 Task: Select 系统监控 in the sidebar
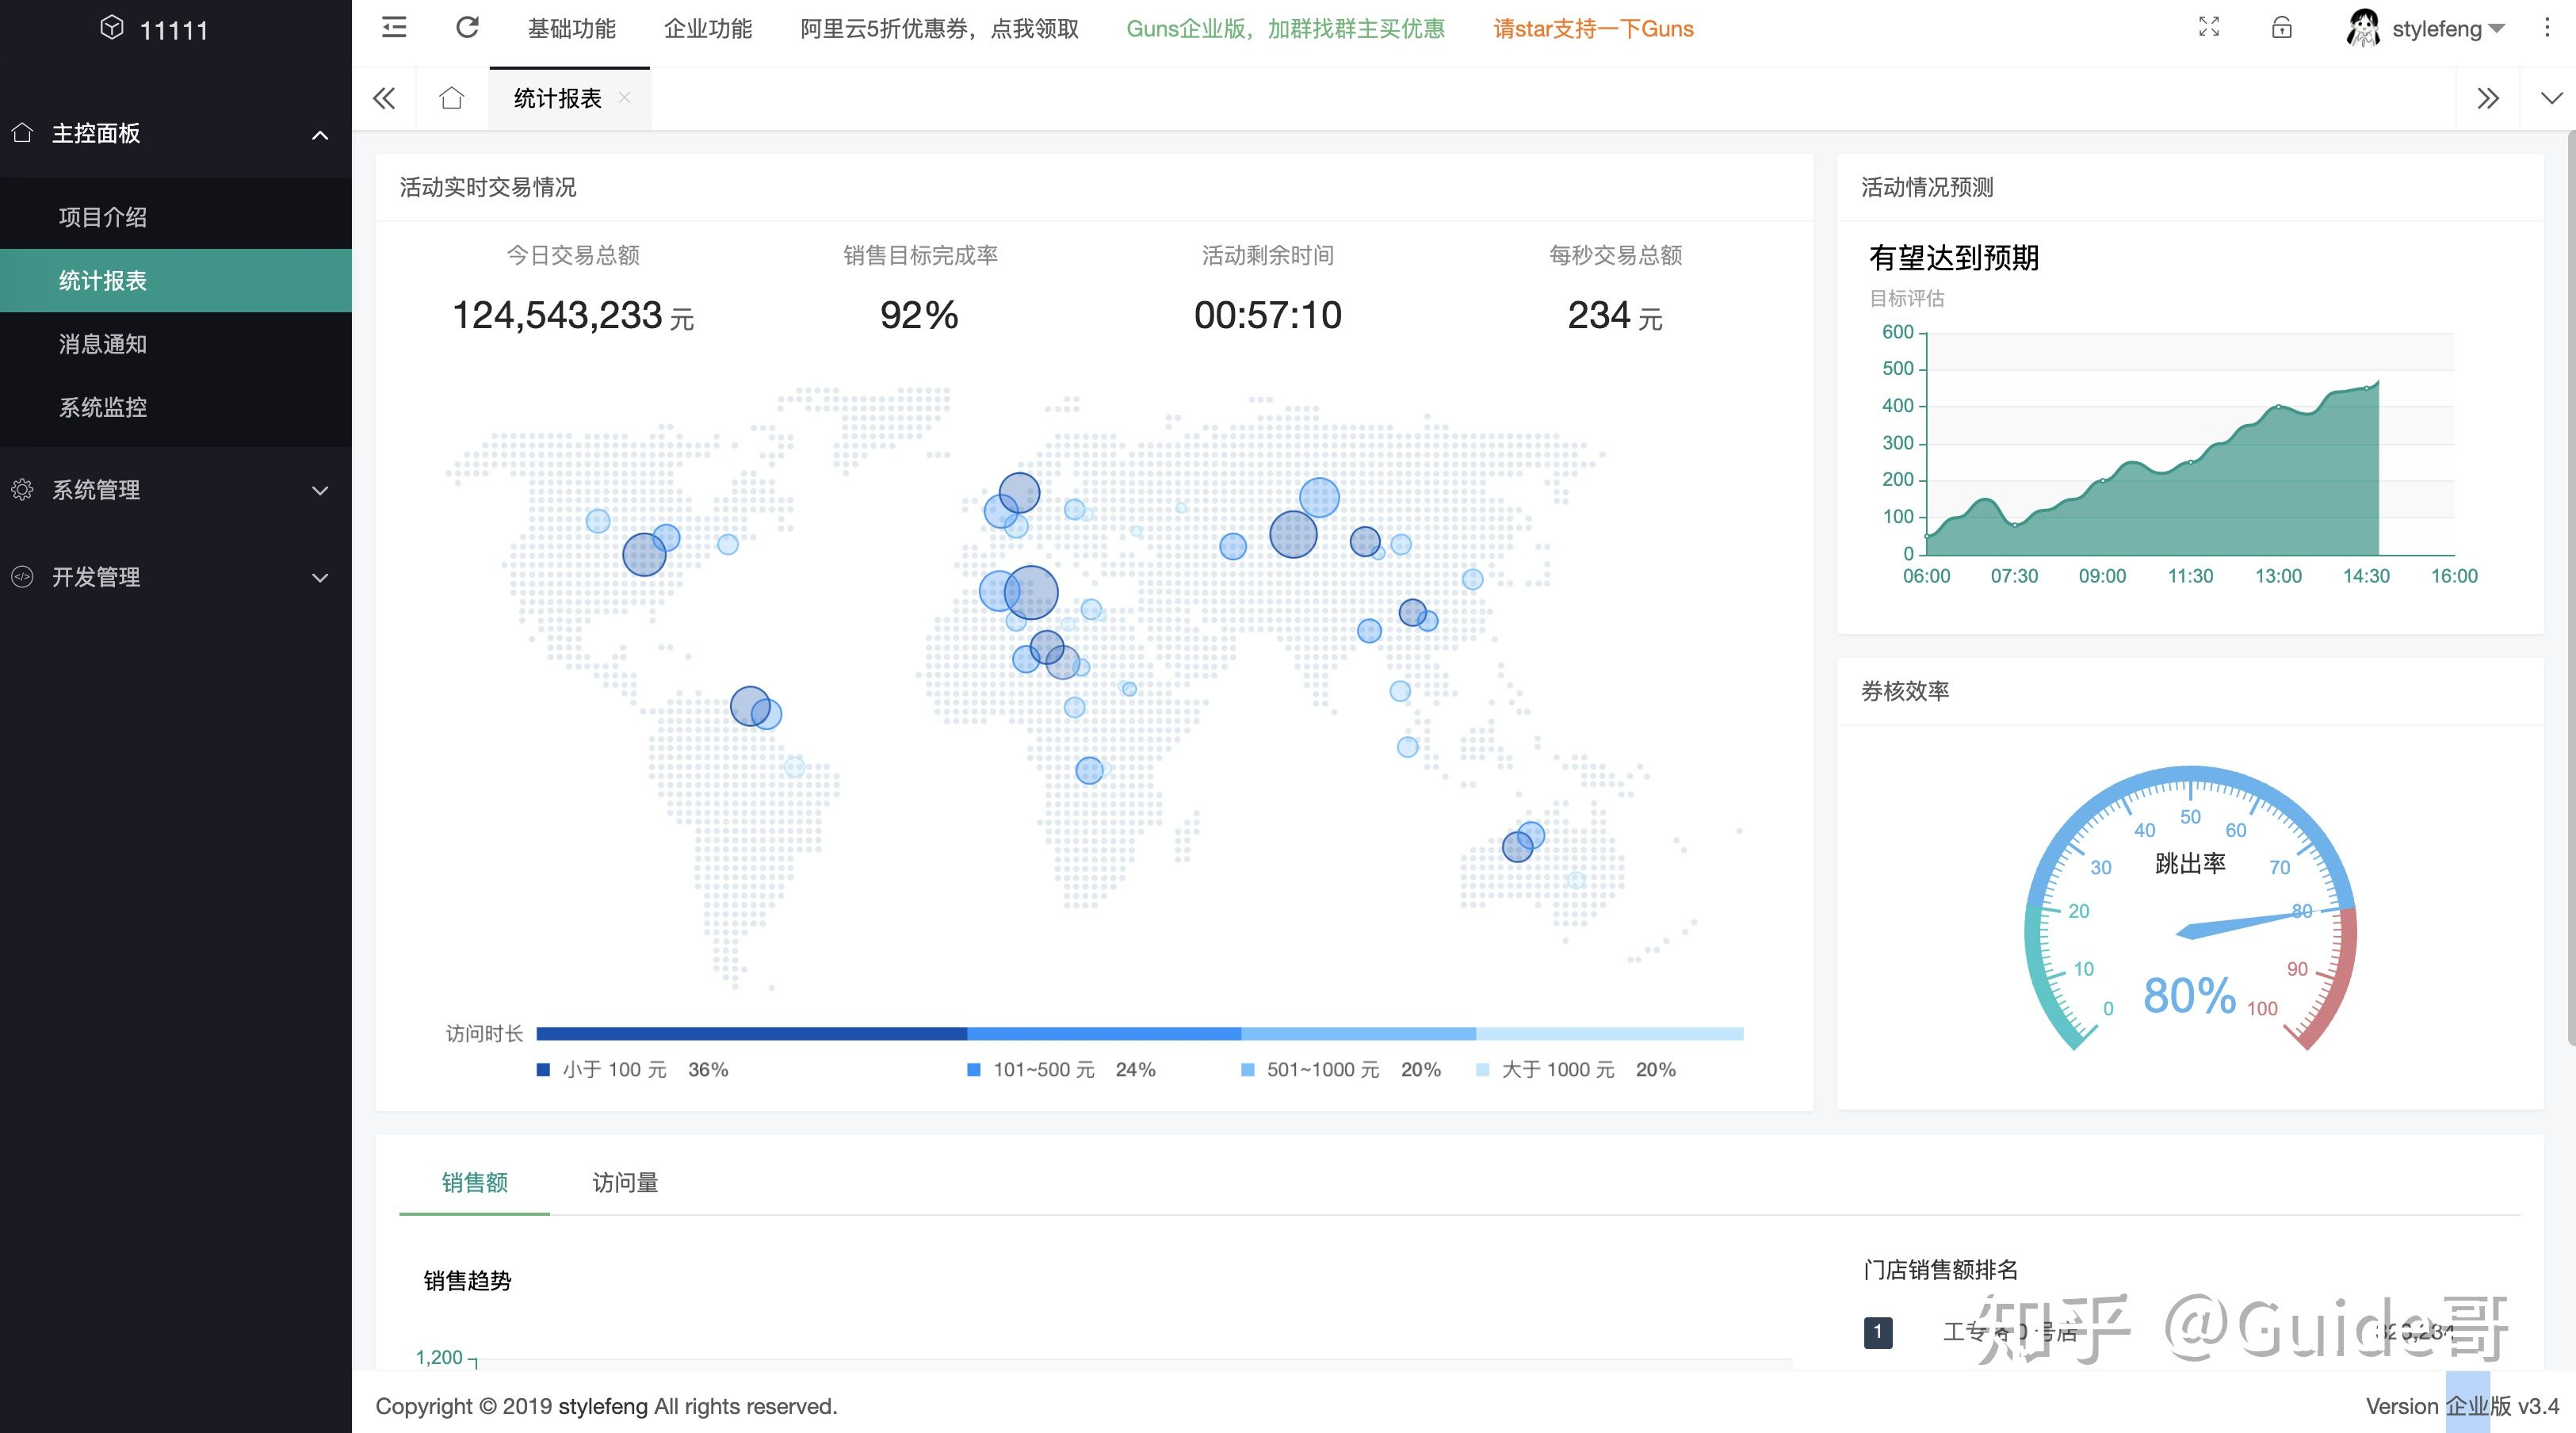pos(103,407)
